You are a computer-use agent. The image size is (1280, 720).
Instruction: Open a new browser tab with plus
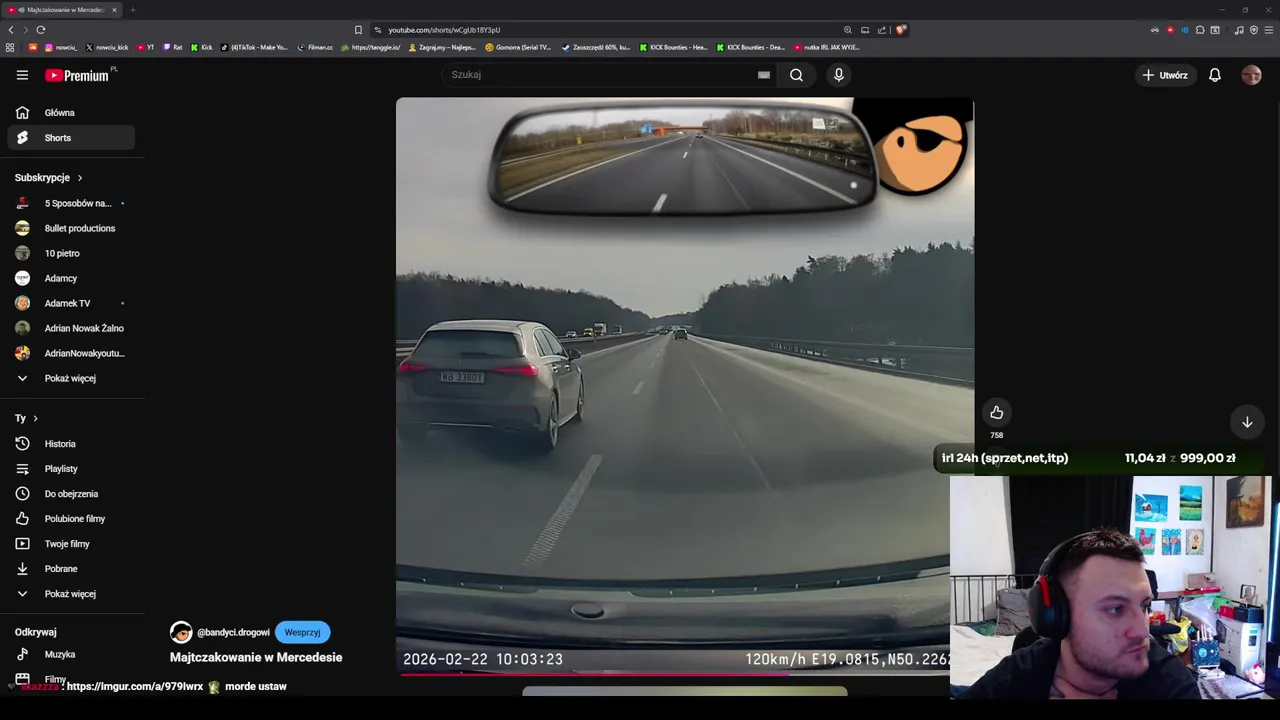tap(132, 10)
